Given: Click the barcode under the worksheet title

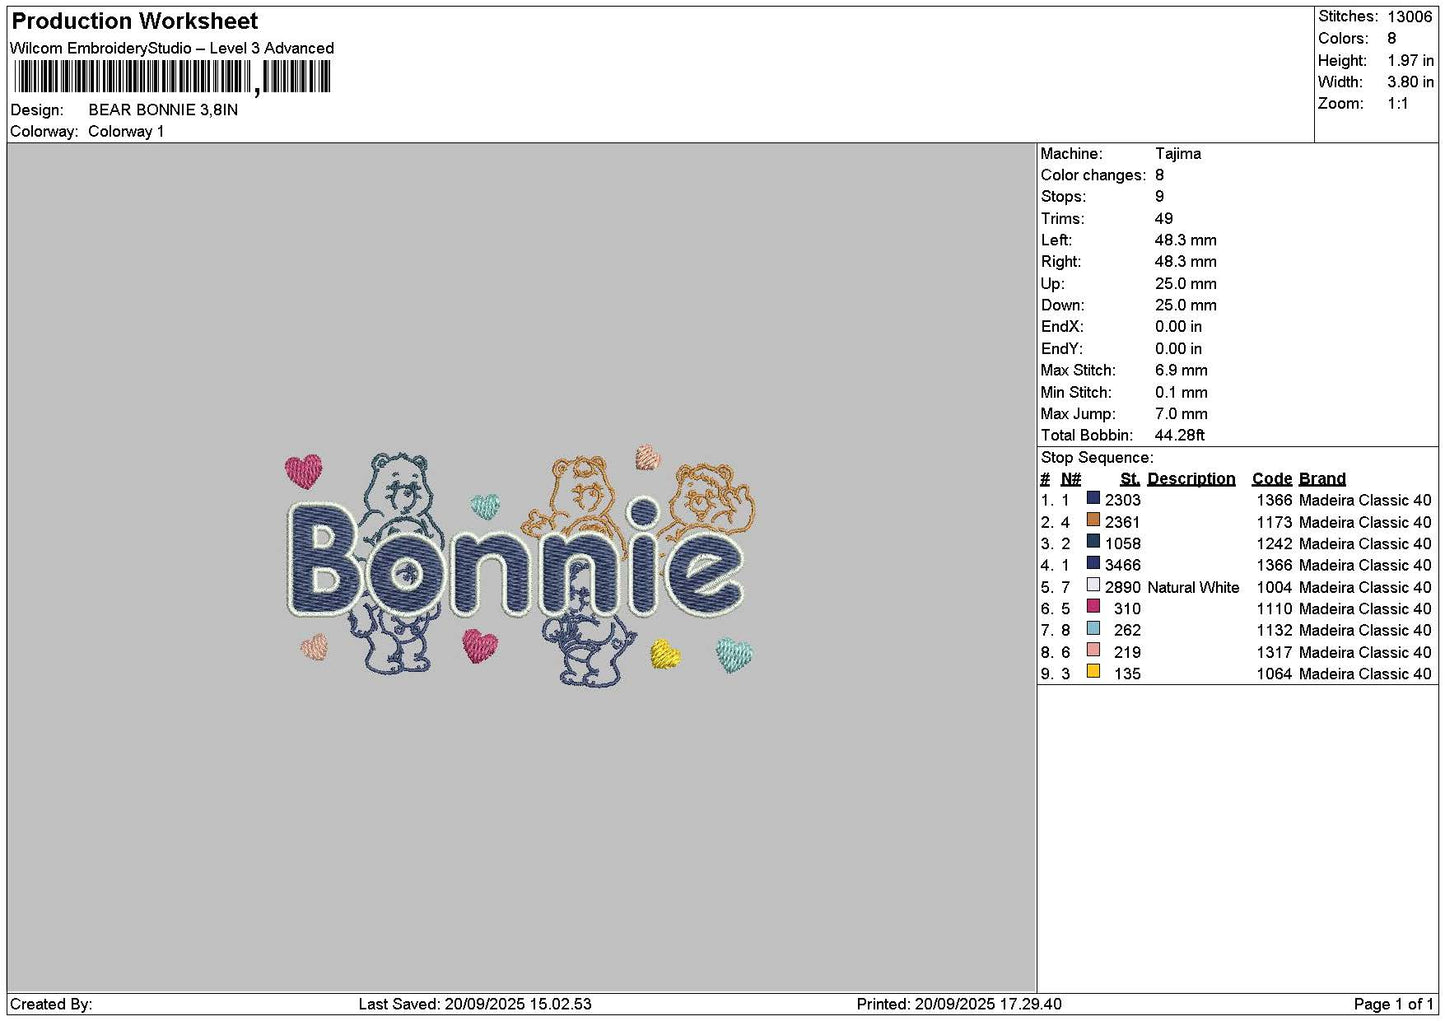Looking at the screenshot, I should (172, 77).
